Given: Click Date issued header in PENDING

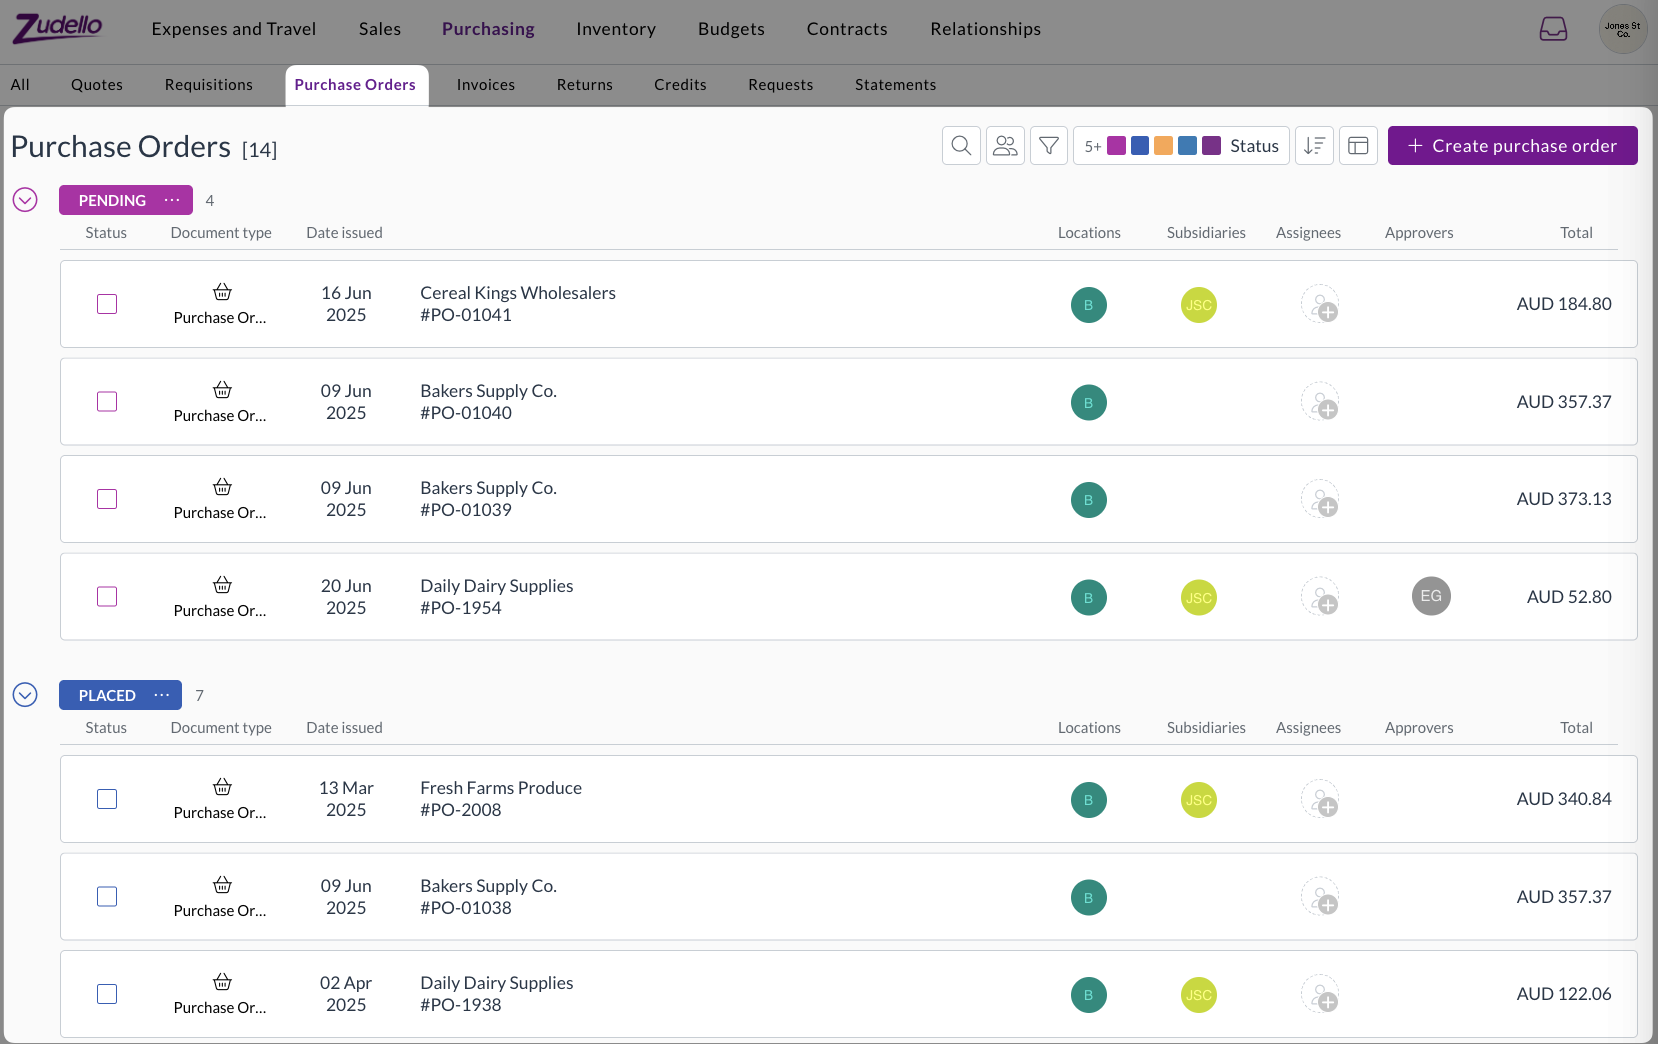Looking at the screenshot, I should [344, 233].
